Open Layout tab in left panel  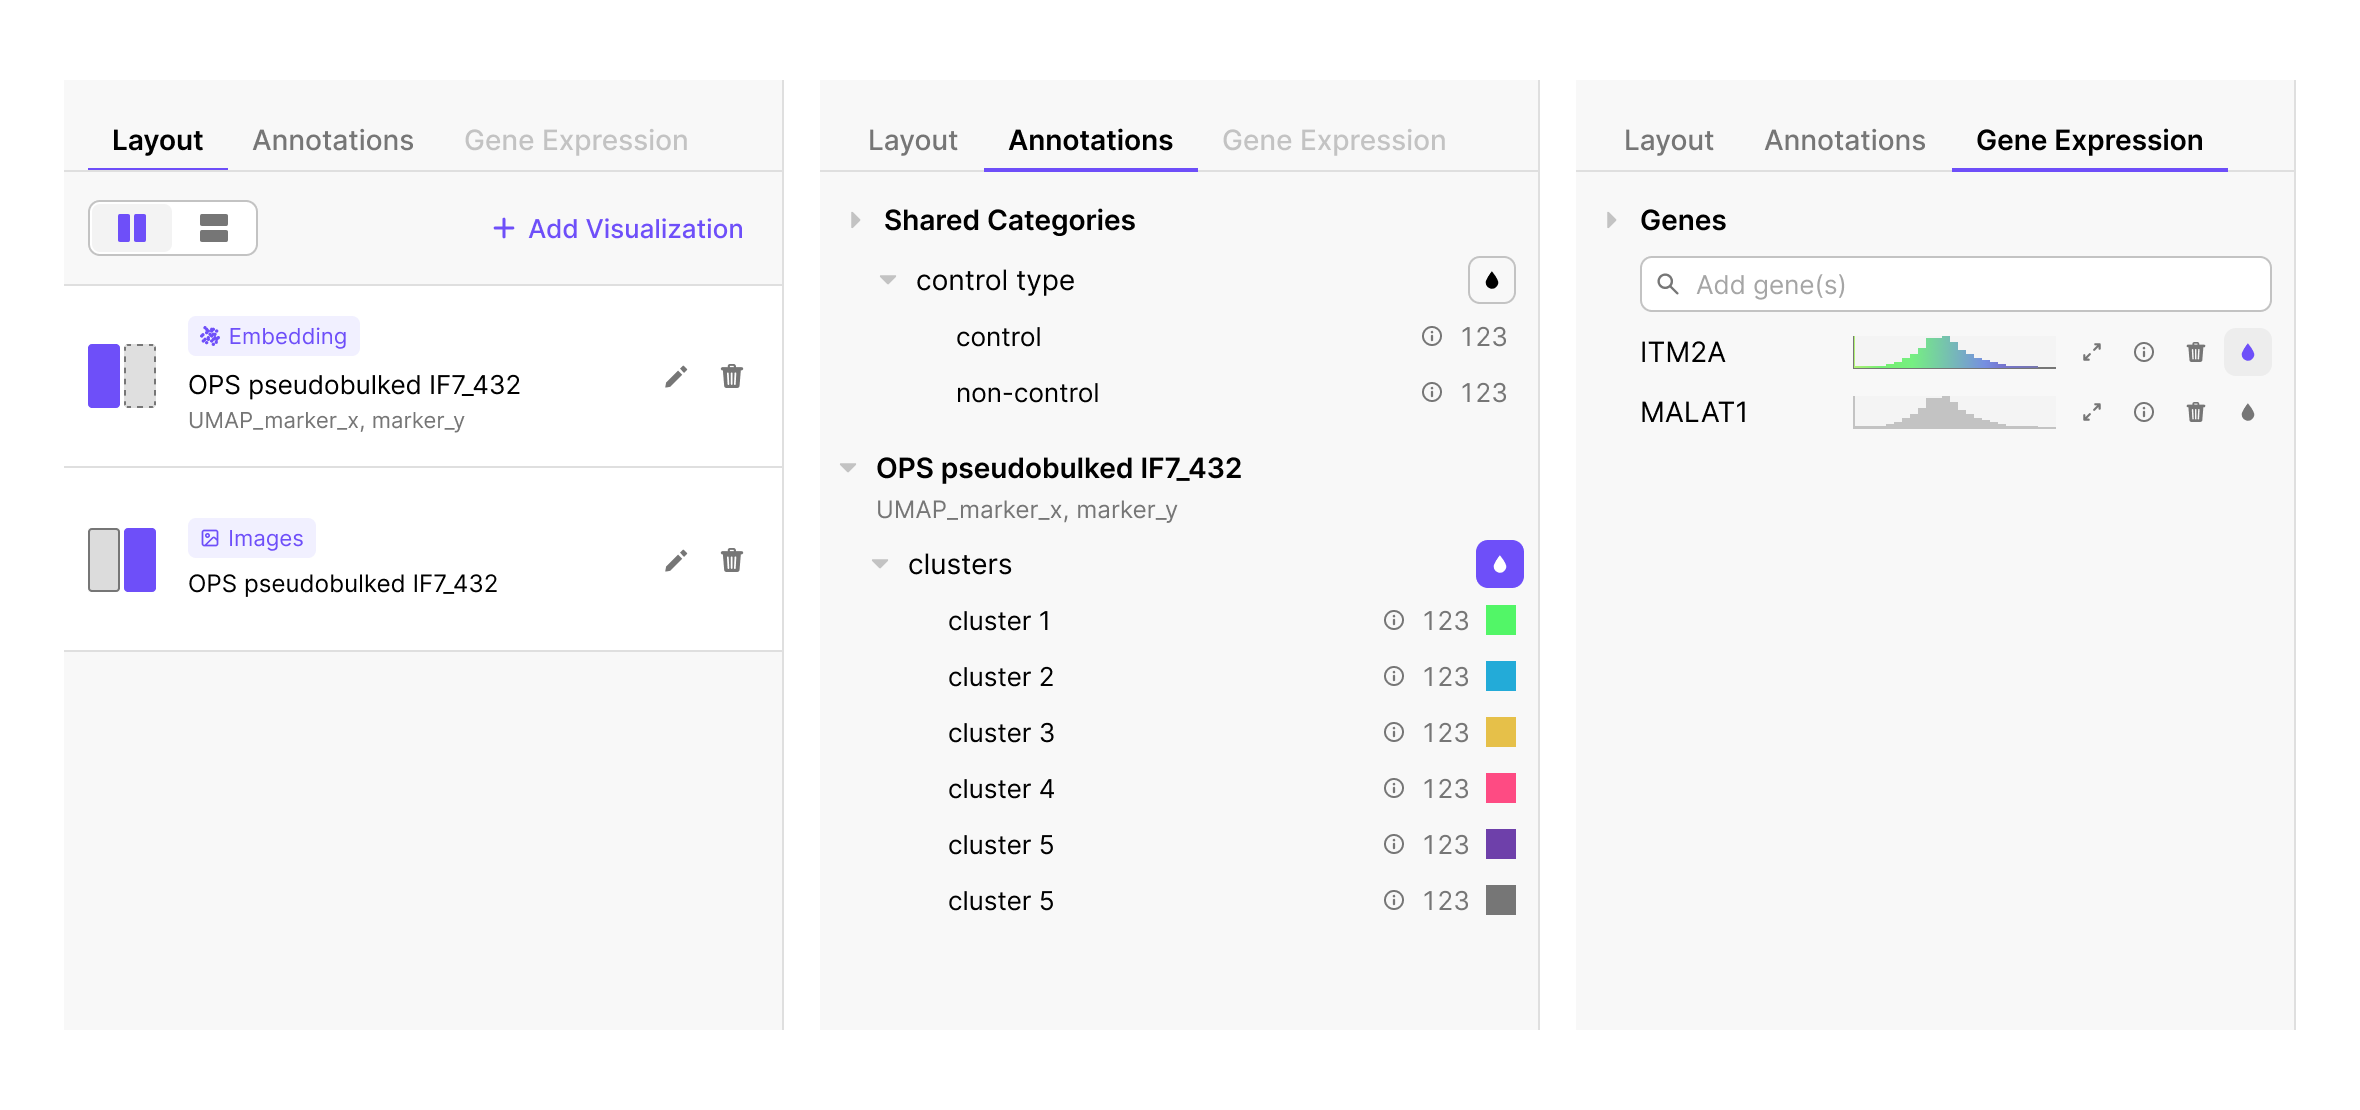[x=158, y=140]
